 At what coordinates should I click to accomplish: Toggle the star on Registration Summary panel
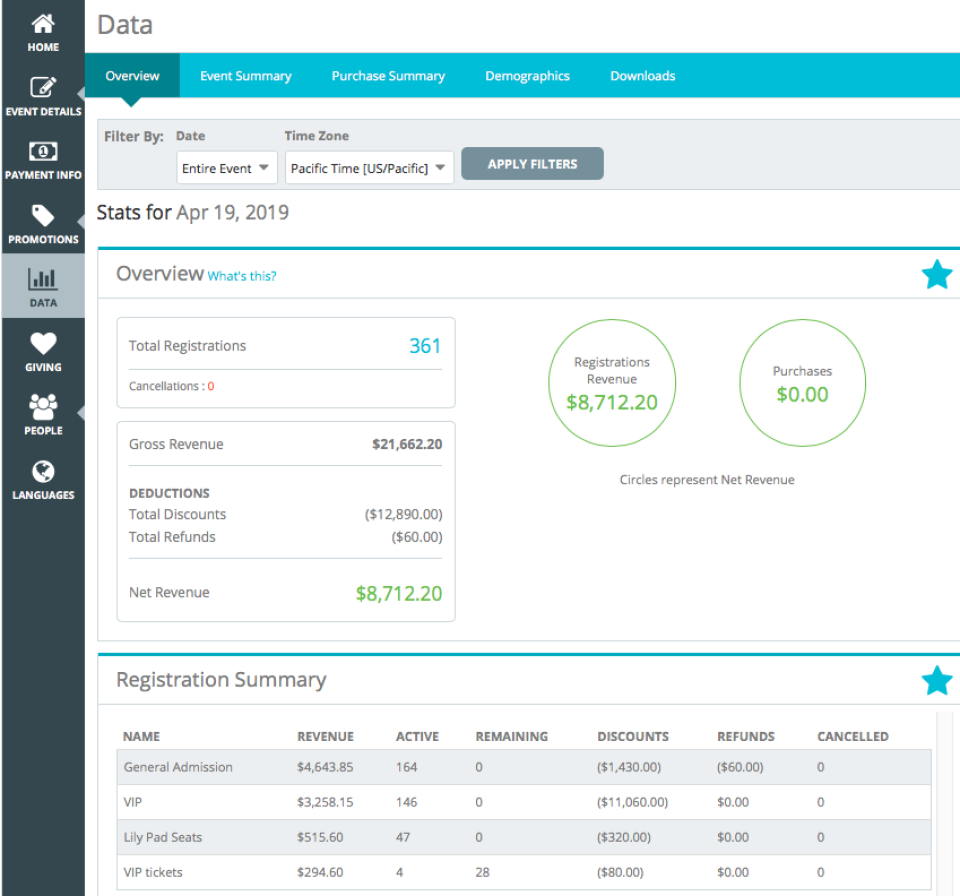pyautogui.click(x=936, y=680)
